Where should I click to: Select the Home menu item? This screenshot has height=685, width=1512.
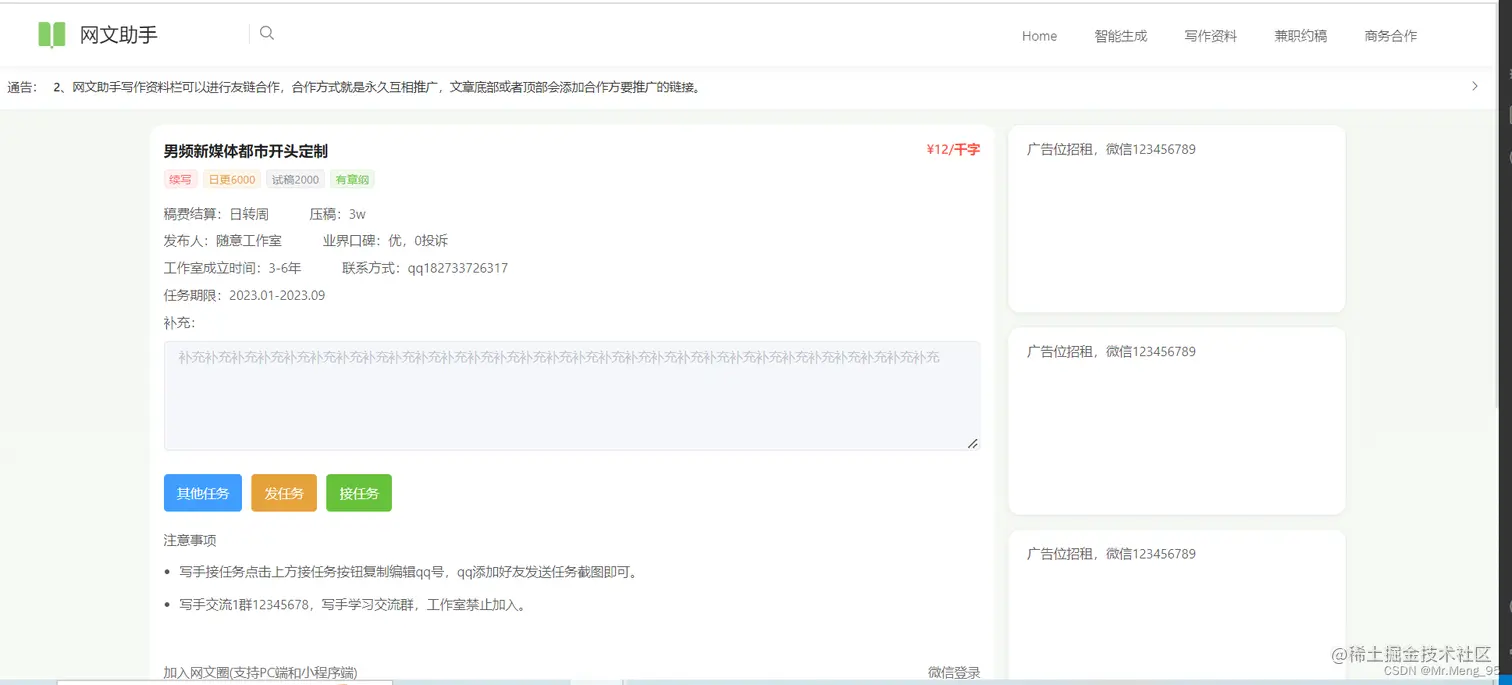(1039, 36)
